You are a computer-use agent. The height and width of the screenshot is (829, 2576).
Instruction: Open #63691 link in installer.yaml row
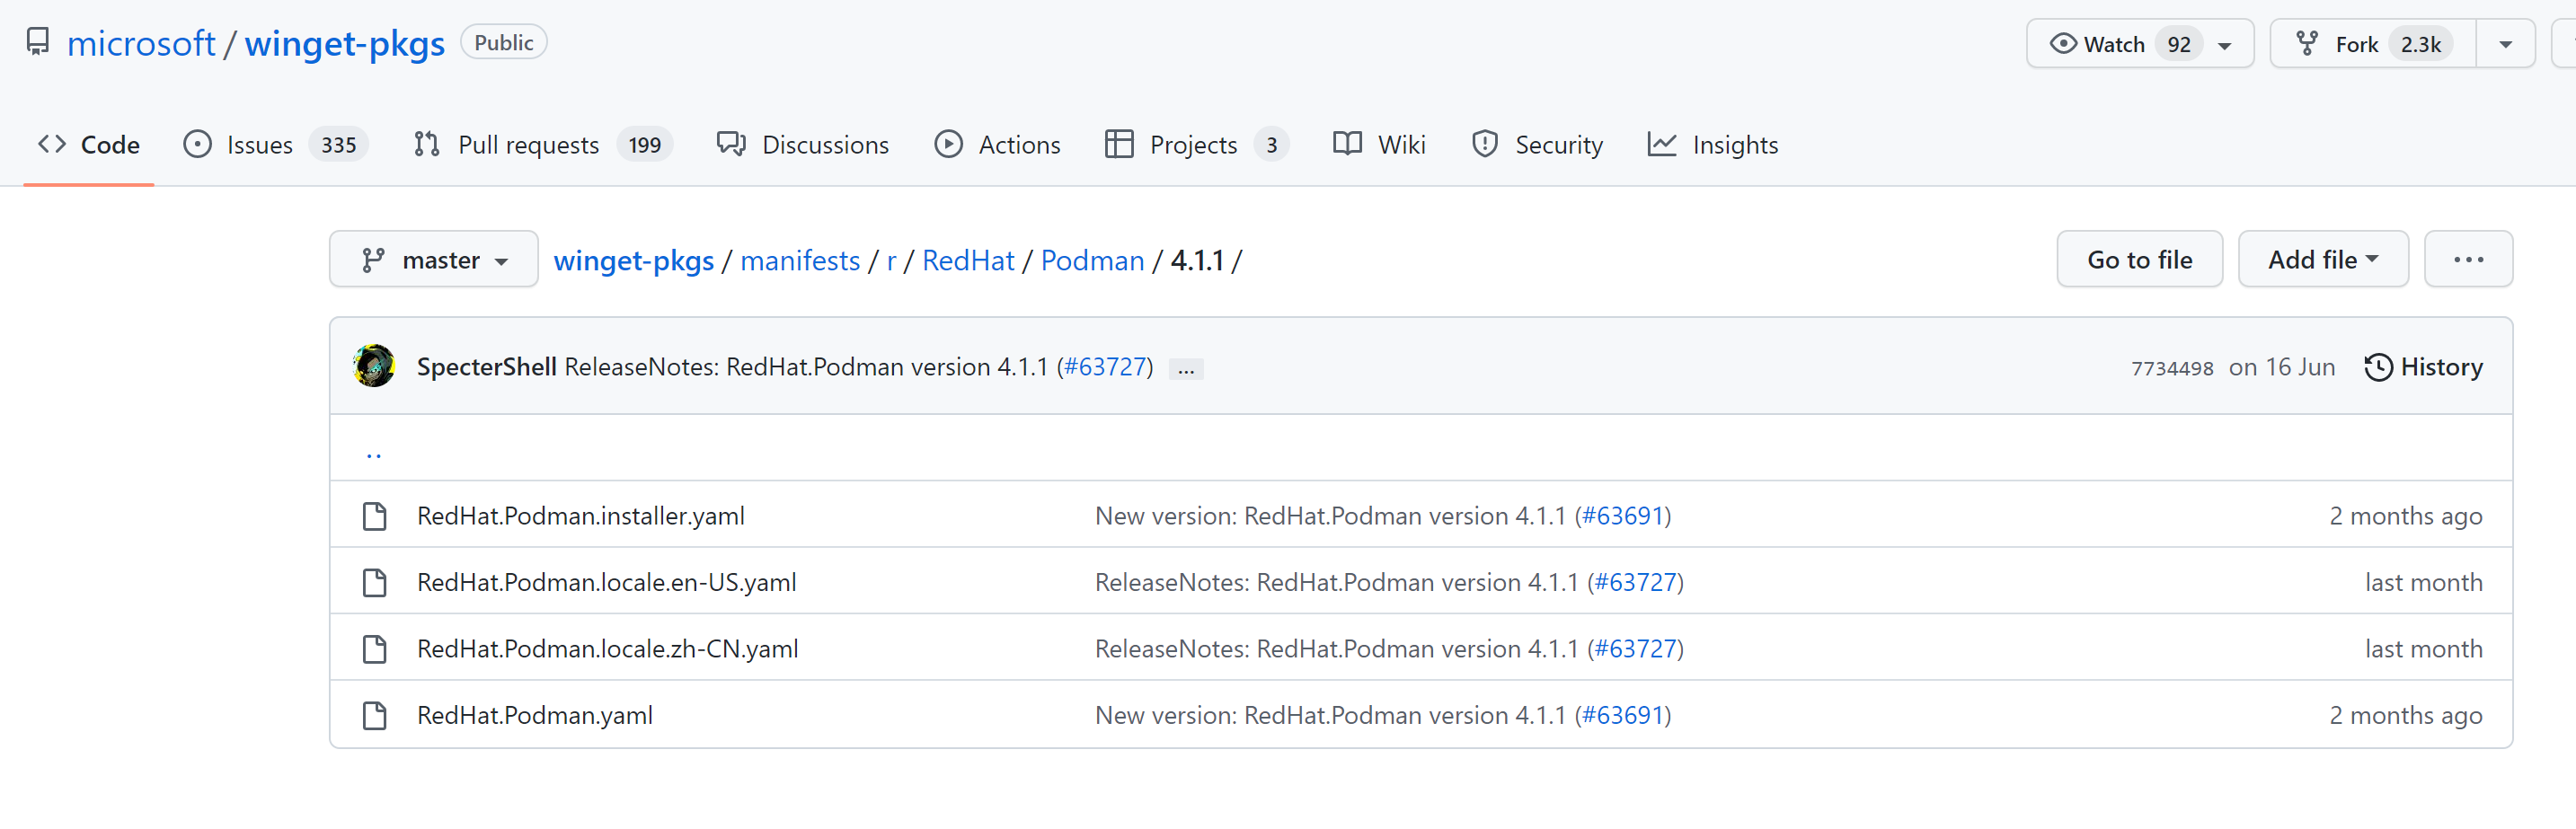tap(1622, 516)
